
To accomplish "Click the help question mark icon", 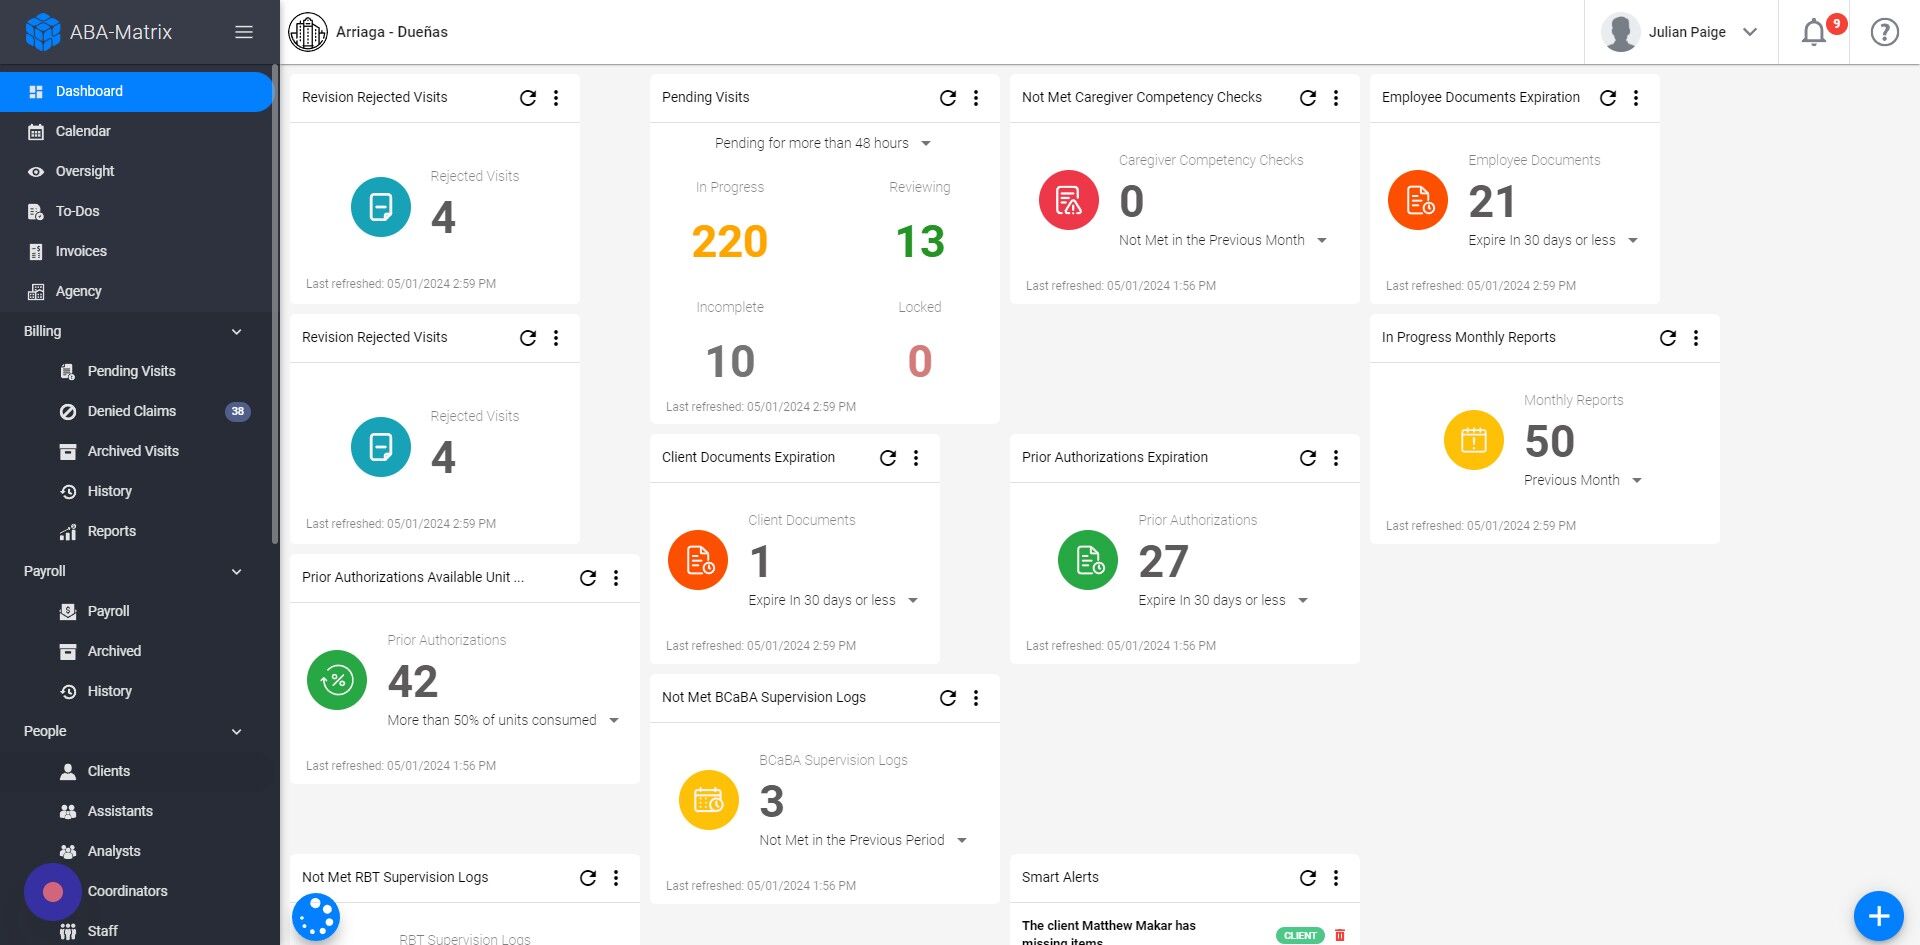I will (1884, 32).
